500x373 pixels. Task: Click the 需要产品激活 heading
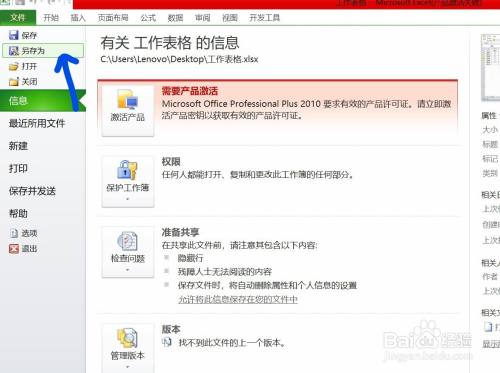click(190, 91)
